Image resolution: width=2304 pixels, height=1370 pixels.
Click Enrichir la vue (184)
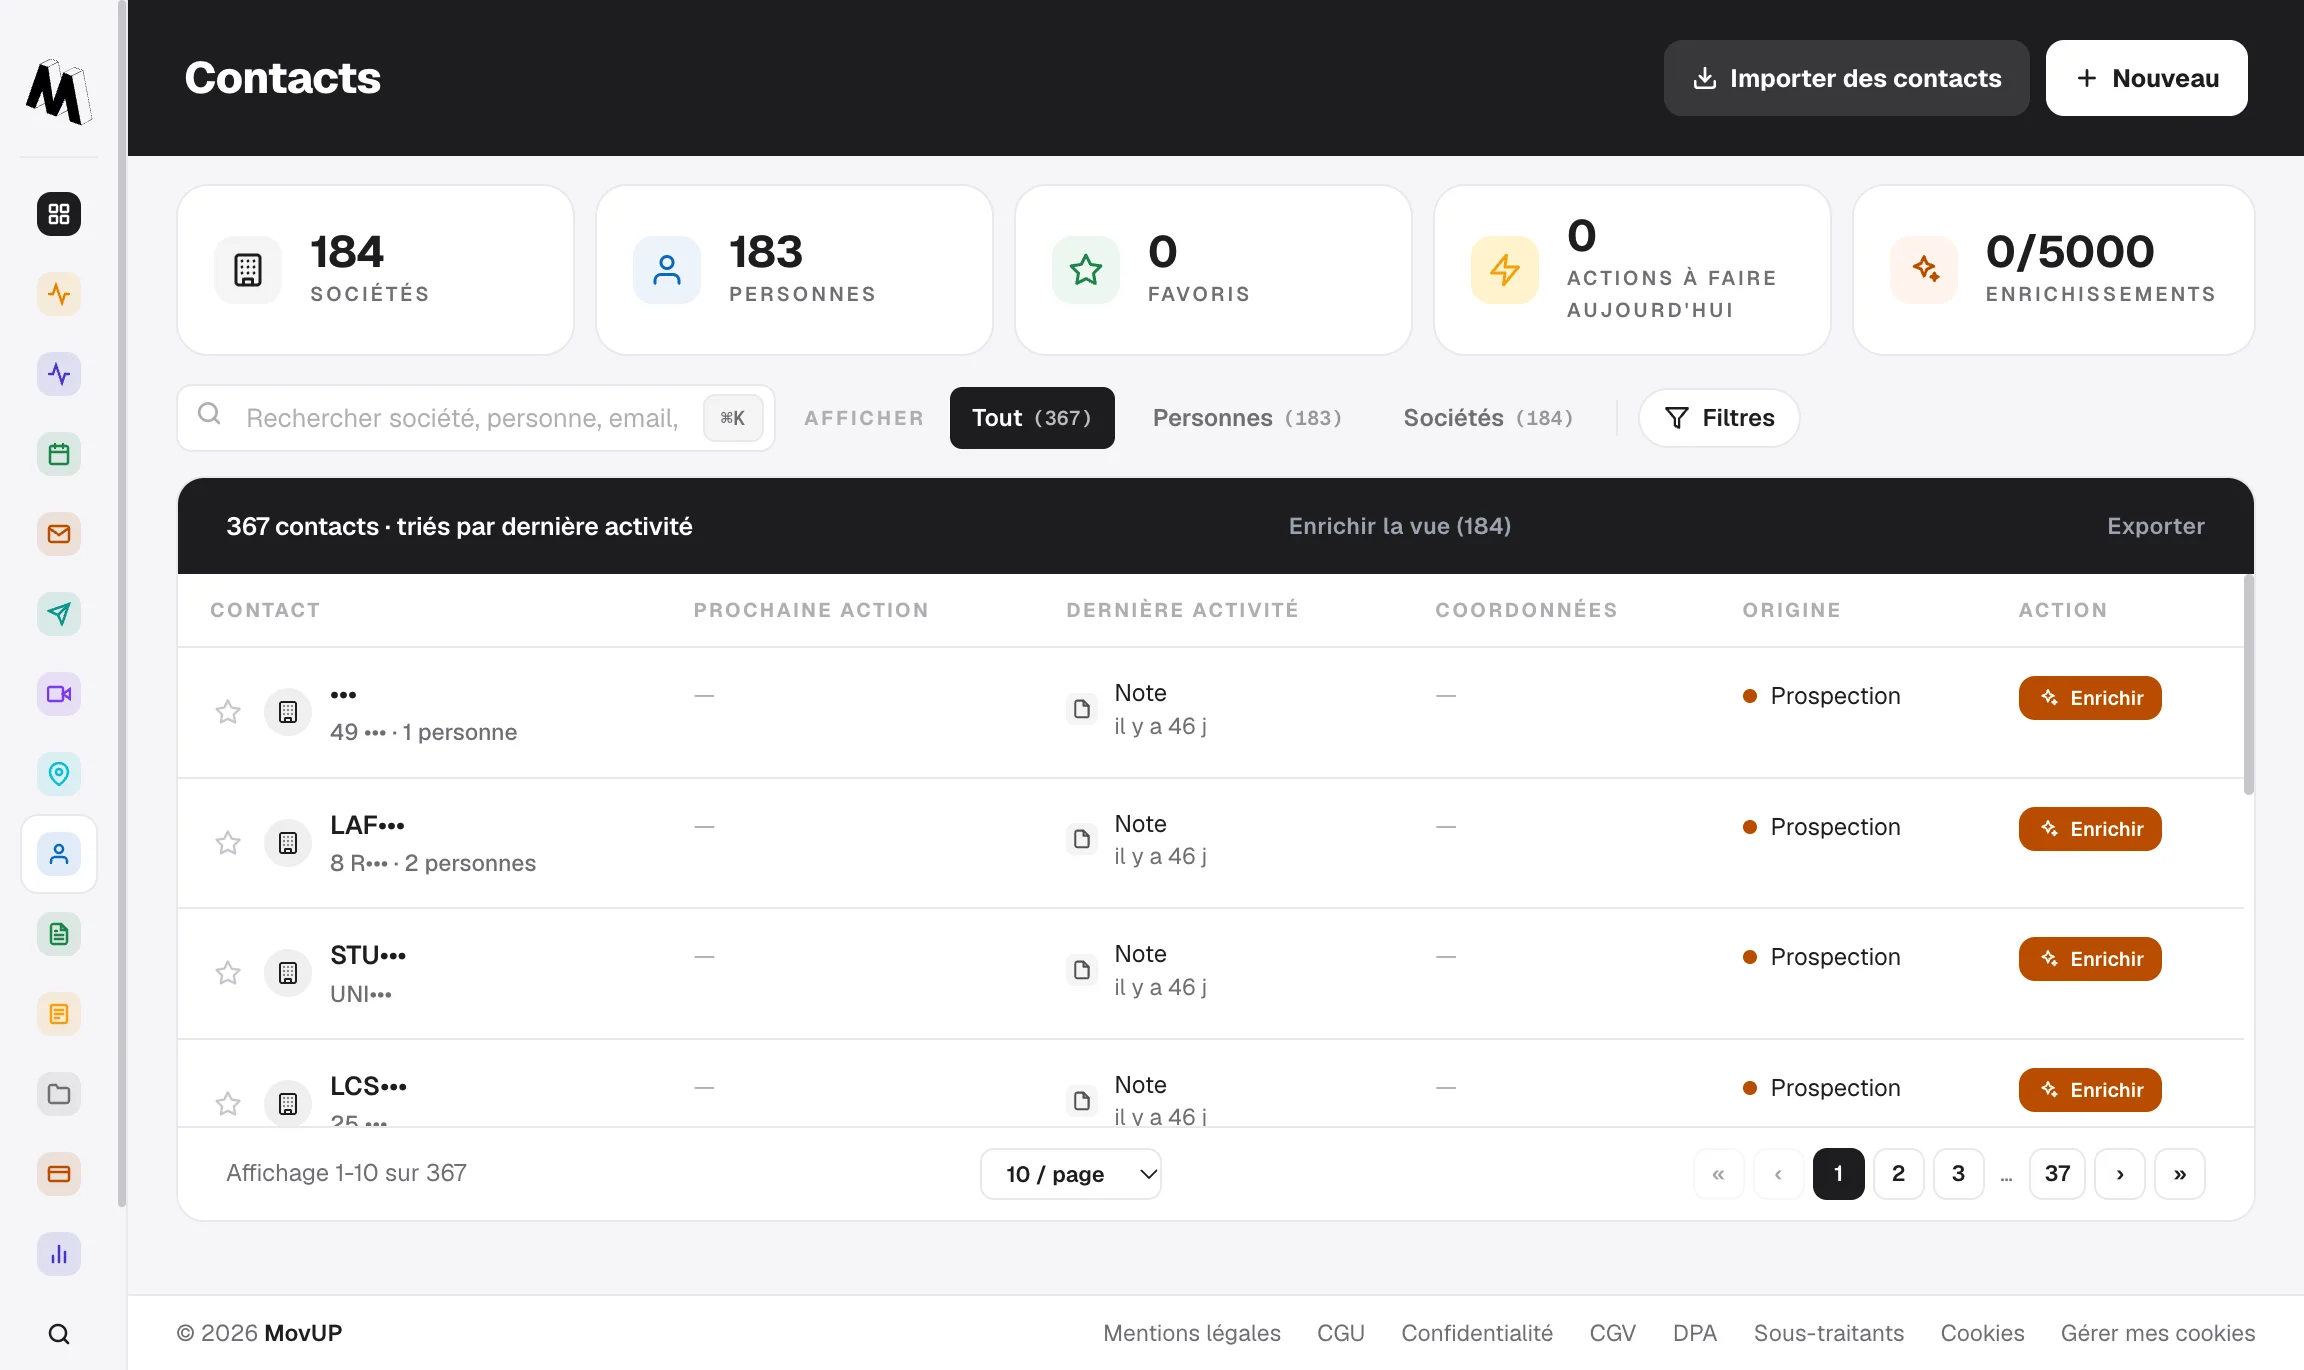click(1400, 526)
